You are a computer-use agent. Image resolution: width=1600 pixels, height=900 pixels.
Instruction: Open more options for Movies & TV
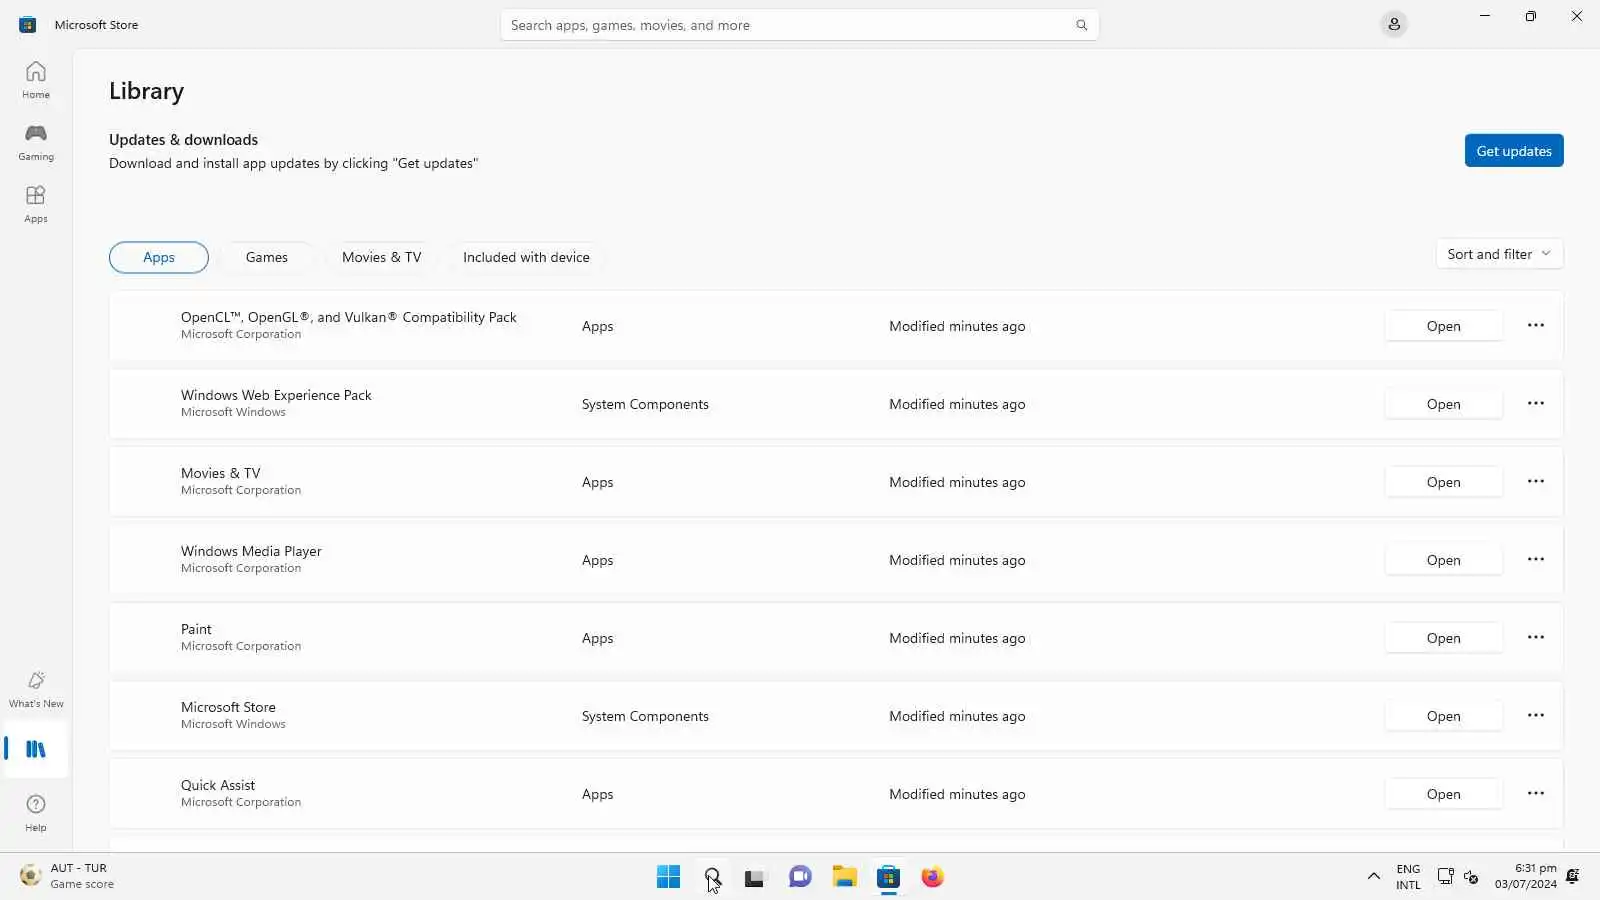(1536, 481)
